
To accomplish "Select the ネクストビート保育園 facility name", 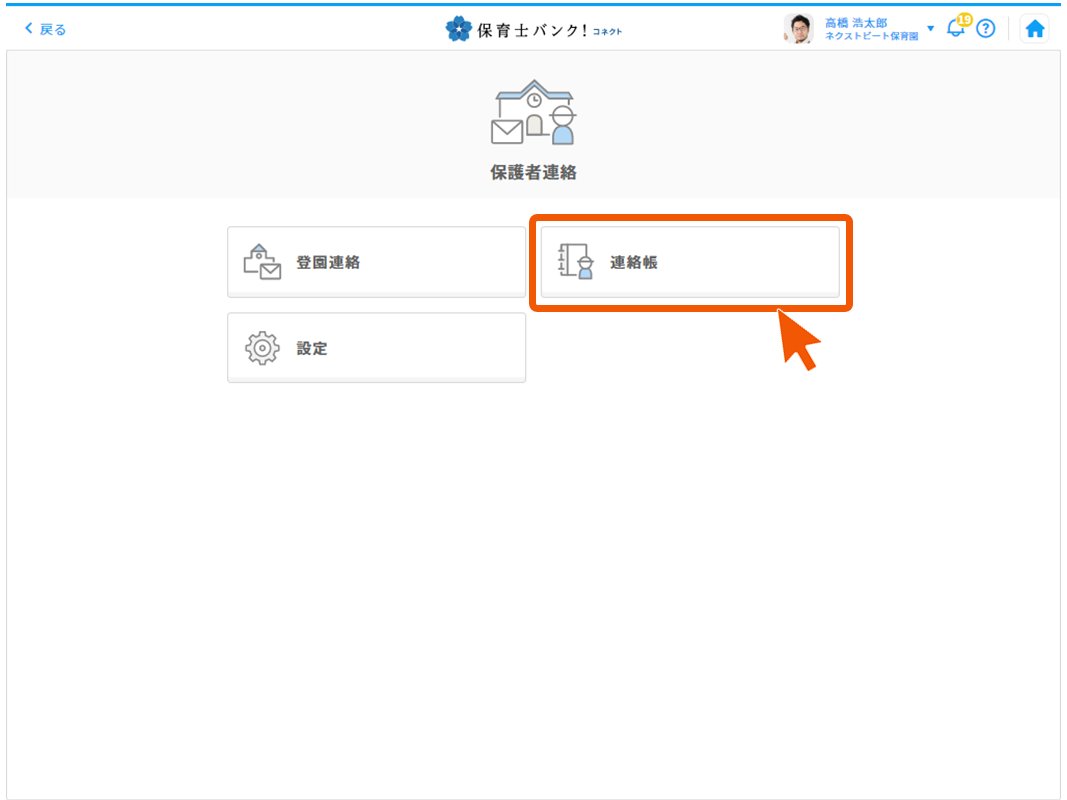I will pos(871,36).
